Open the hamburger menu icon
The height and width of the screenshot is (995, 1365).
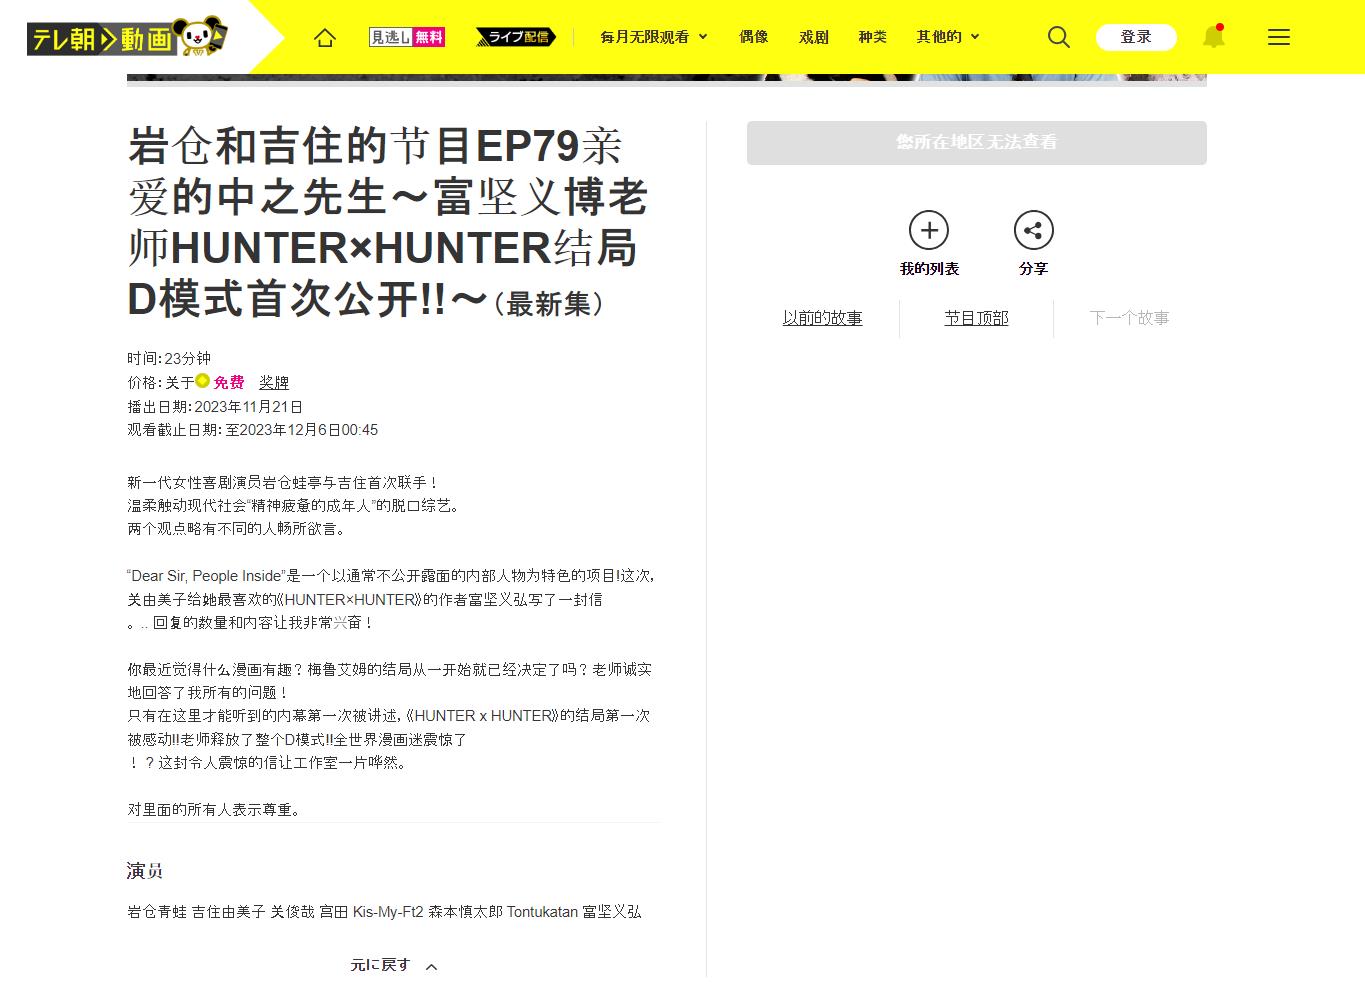[x=1279, y=37]
